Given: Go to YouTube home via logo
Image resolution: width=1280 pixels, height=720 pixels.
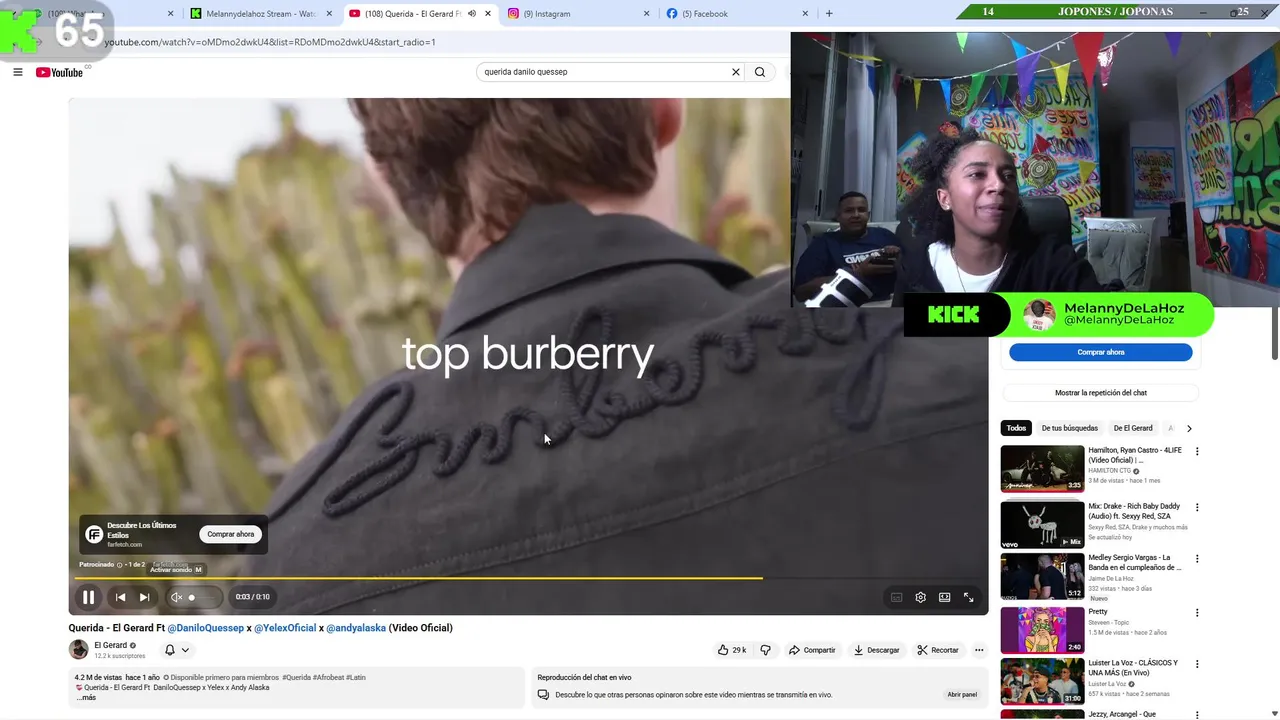Looking at the screenshot, I should [60, 72].
